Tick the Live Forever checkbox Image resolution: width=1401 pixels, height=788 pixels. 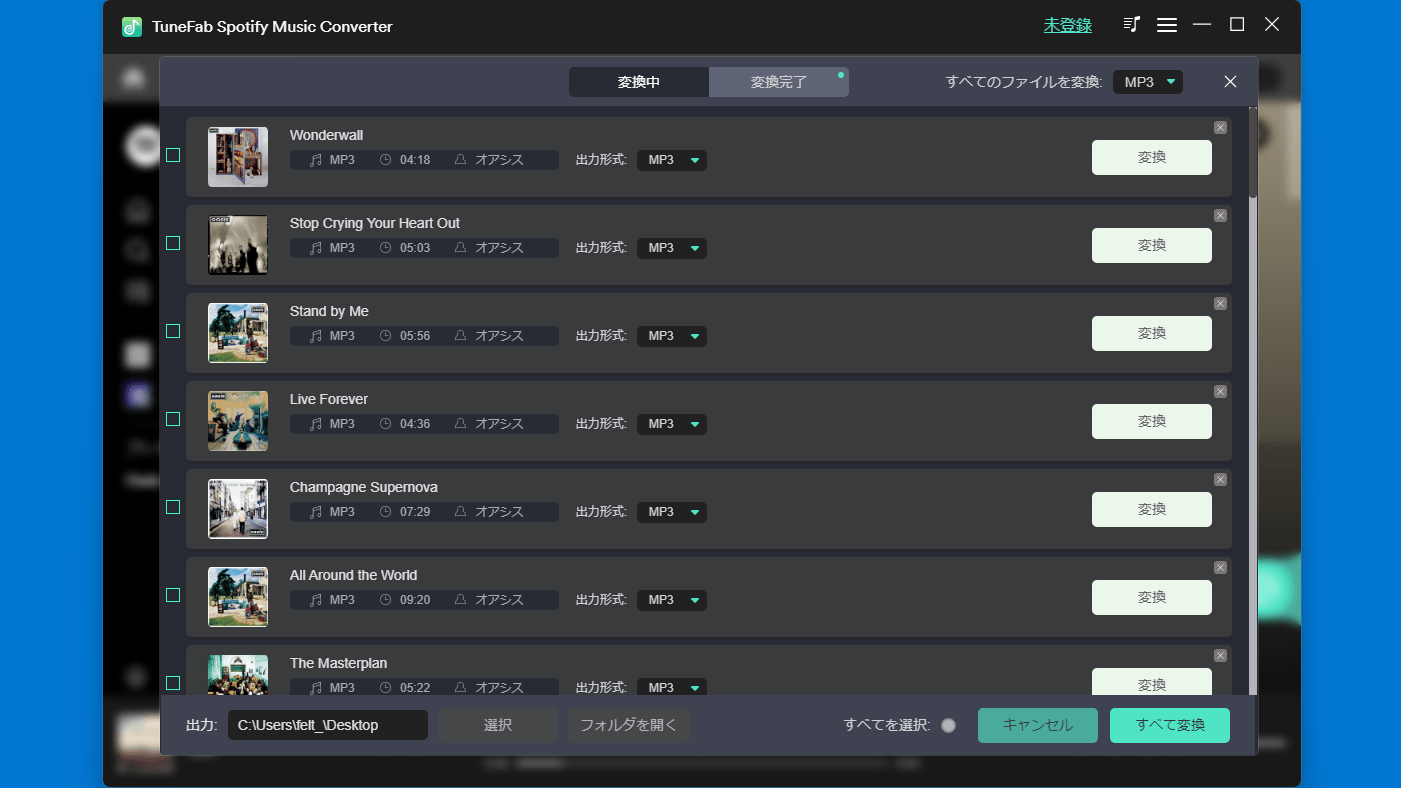[x=173, y=419]
